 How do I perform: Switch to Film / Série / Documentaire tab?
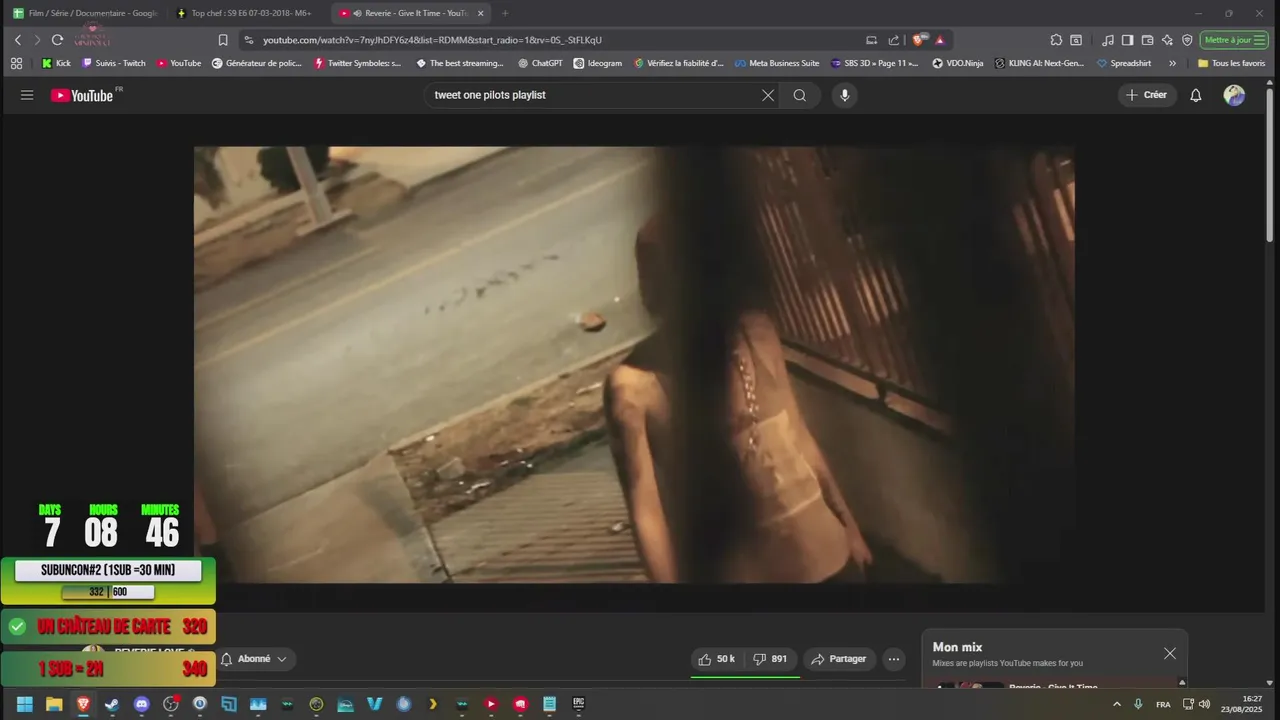pyautogui.click(x=84, y=13)
